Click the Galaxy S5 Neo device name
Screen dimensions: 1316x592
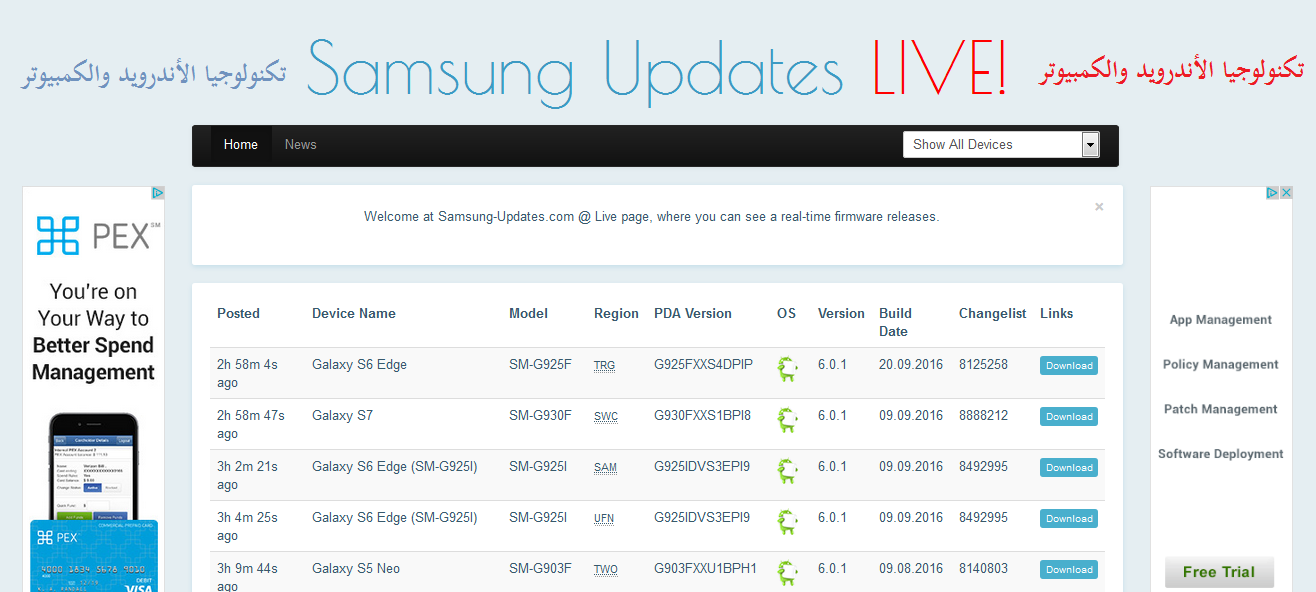click(x=356, y=568)
